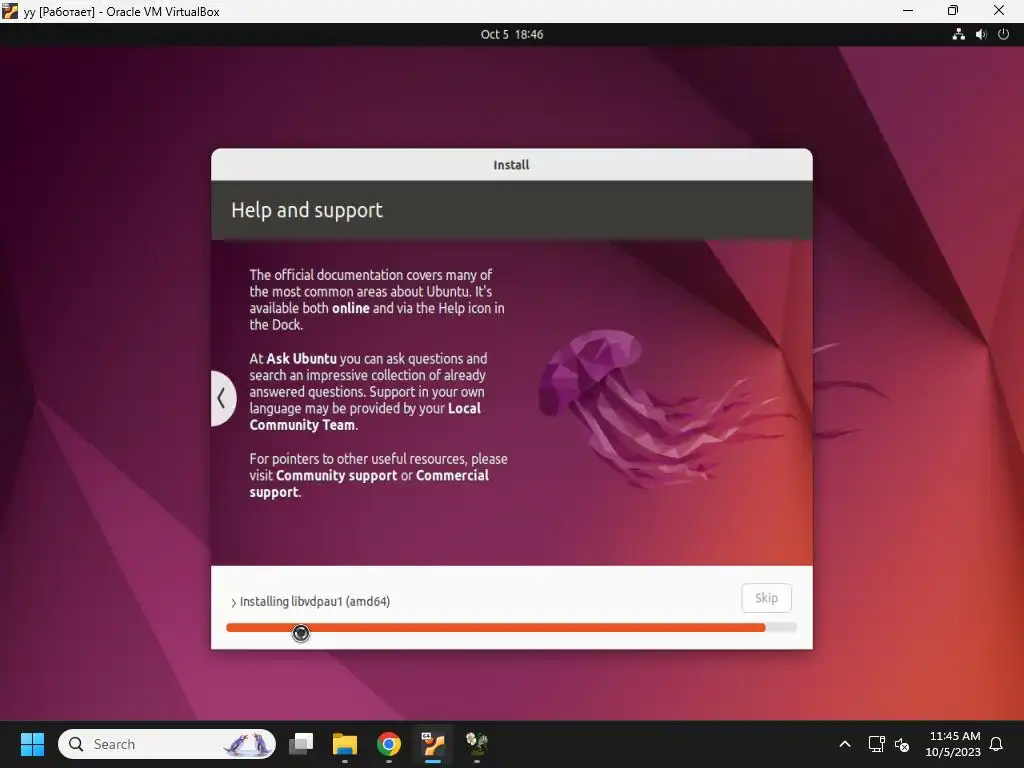Open the Ask Ubuntu link
1024x768 pixels.
301,359
